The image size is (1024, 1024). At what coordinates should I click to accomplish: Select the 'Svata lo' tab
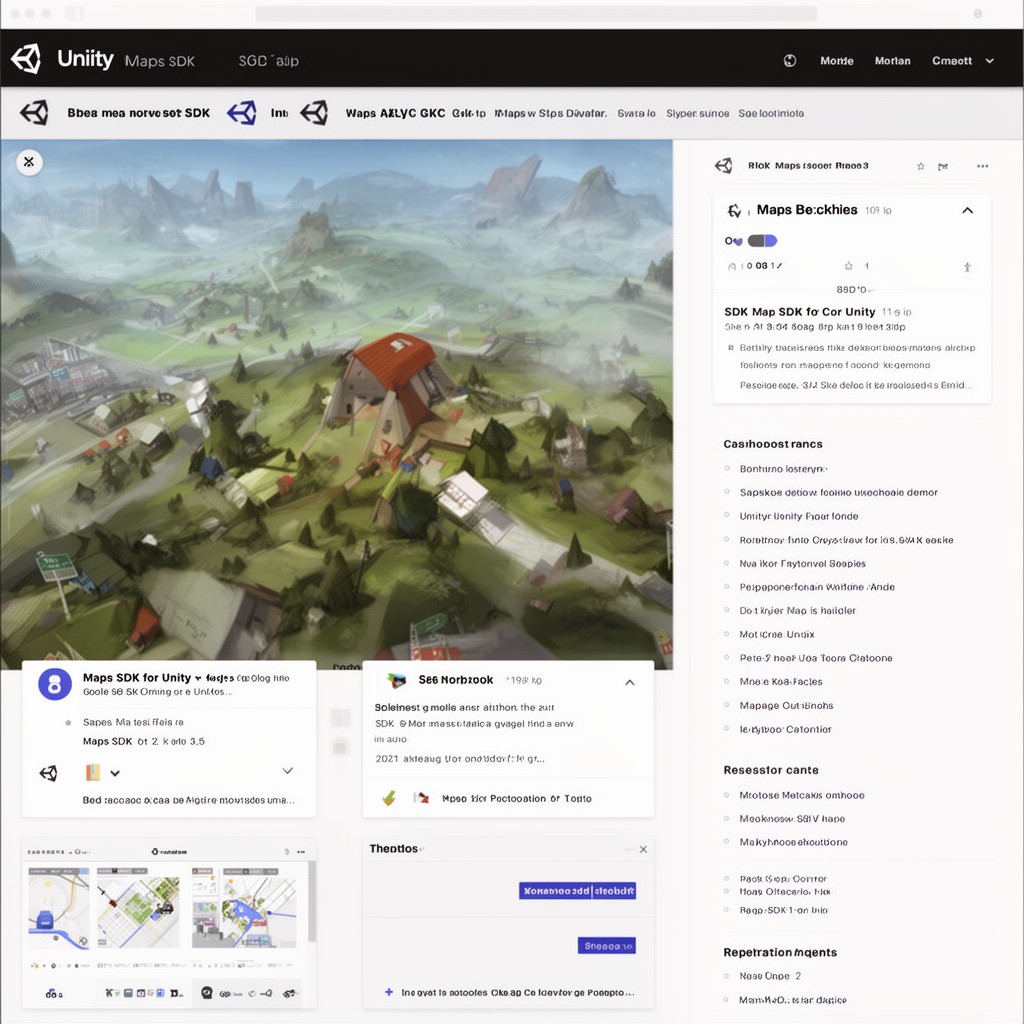636,113
